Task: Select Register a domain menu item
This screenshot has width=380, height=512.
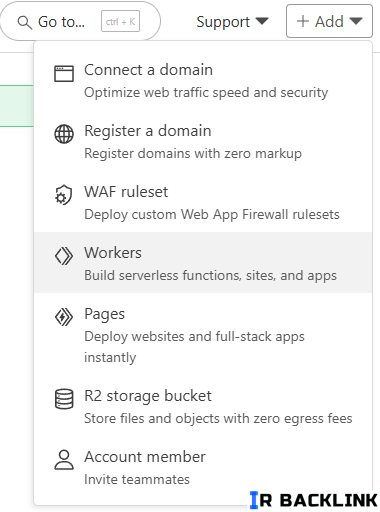Action: tap(203, 141)
